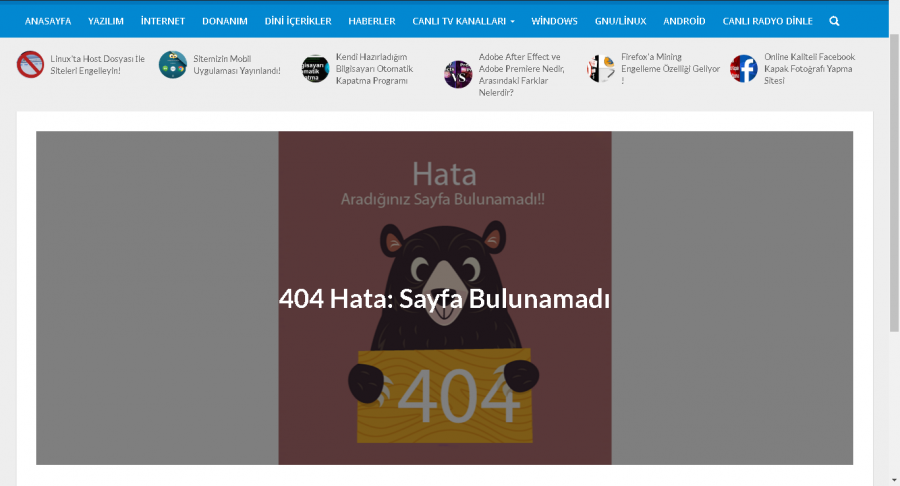Screen dimensions: 900x486
Task: Open 'Adobe After Effect ve Adobe Premiere Nedir' post
Action: pos(521,75)
